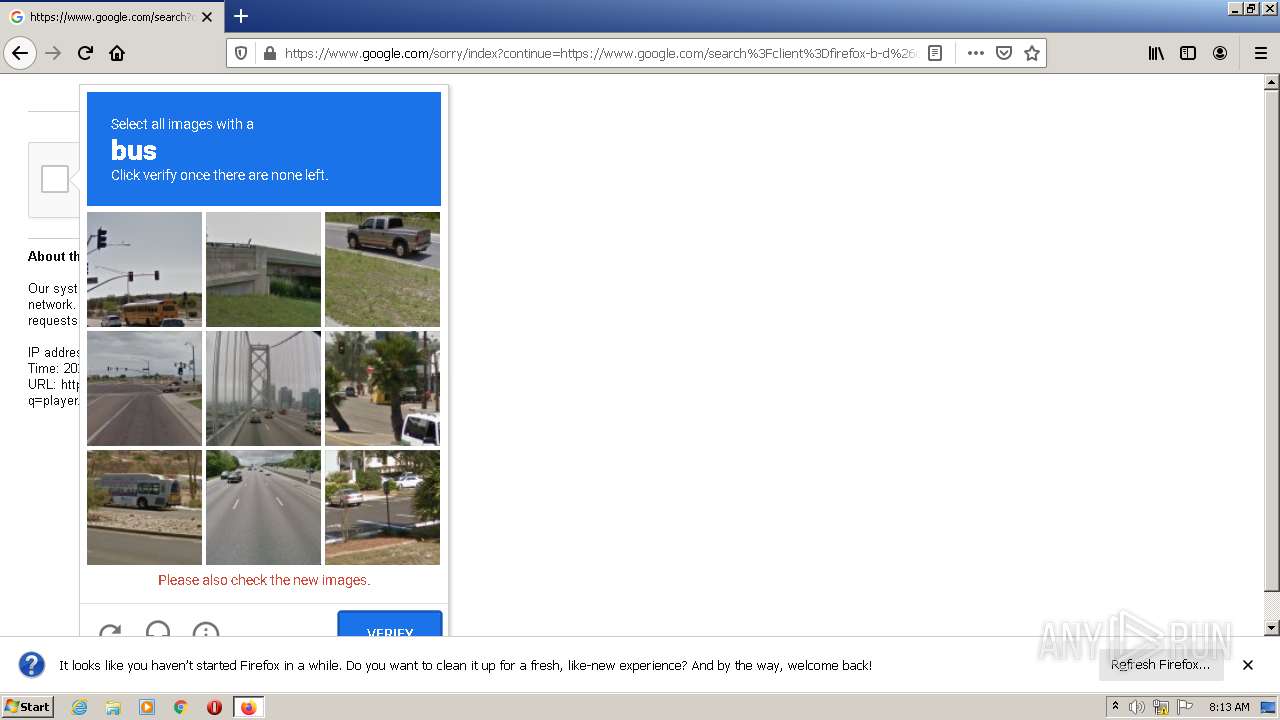Screen dimensions: 1280x720
Task: Show sidebars toolbar icon
Action: [x=1188, y=53]
